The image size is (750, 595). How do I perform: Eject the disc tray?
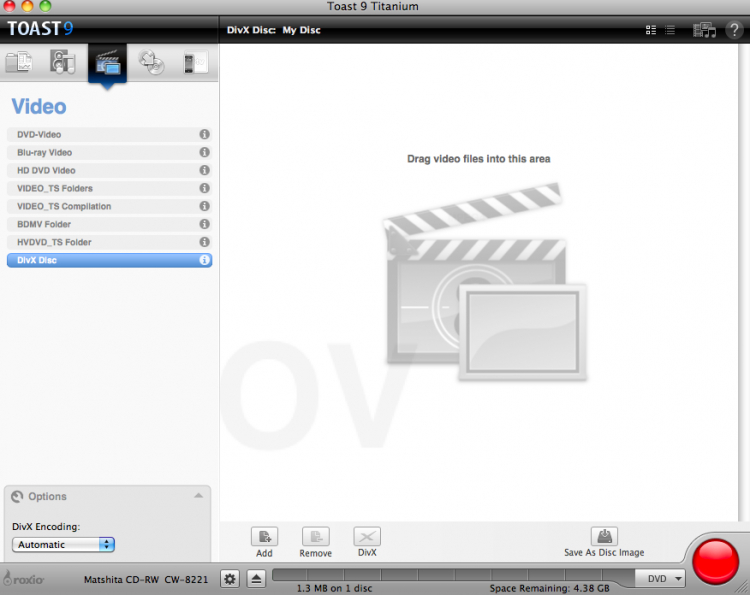[x=256, y=579]
